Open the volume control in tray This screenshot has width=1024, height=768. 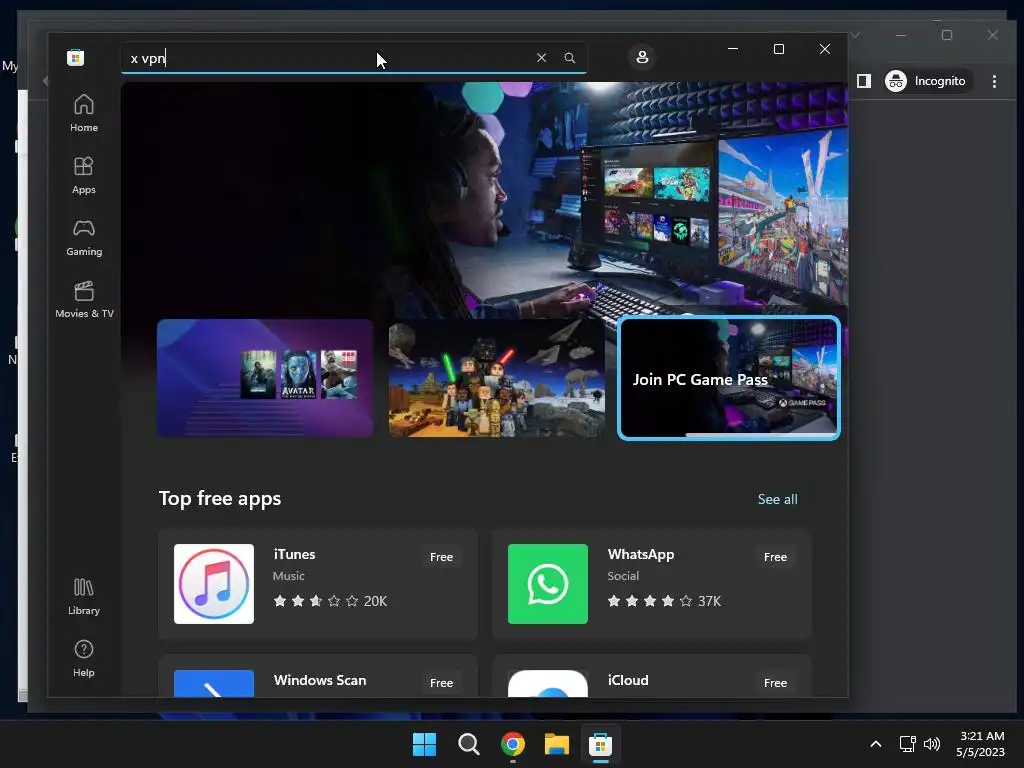click(x=932, y=744)
